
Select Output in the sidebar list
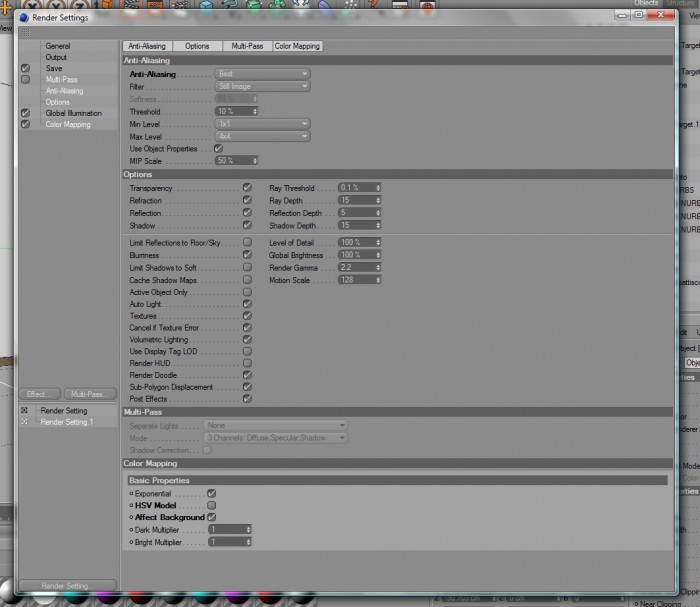coord(56,57)
